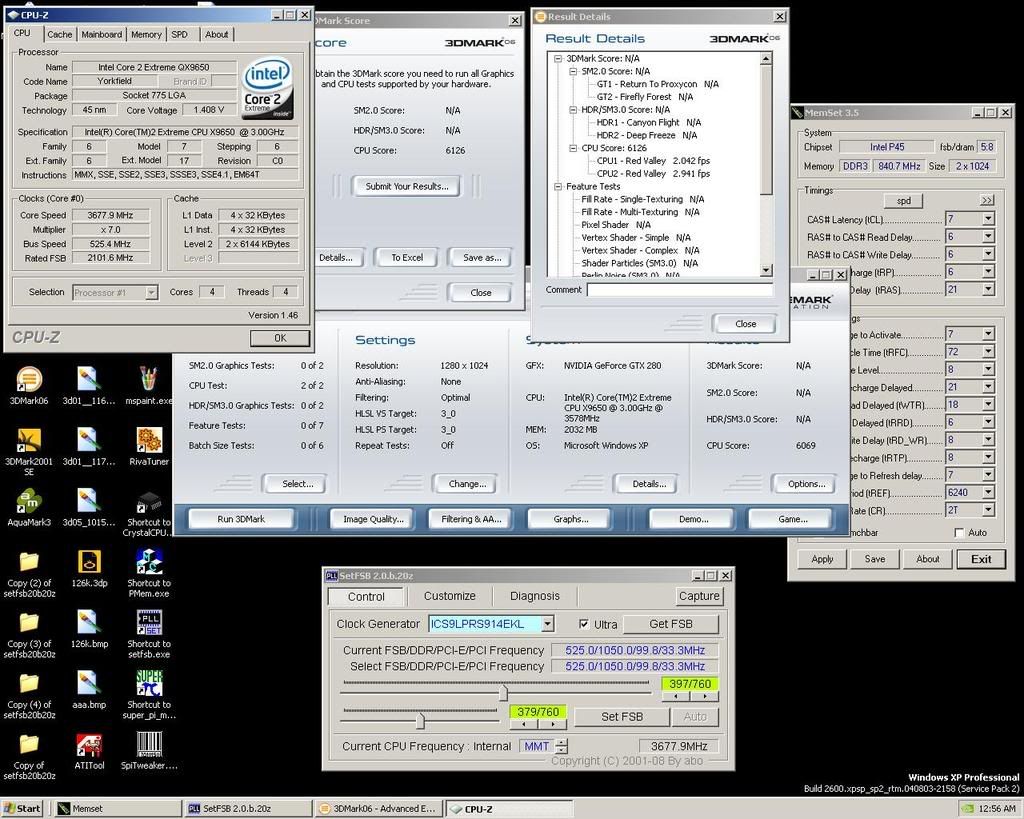Toggle the Ultra checkbox in SetFSB
1024x819 pixels.
[584, 624]
